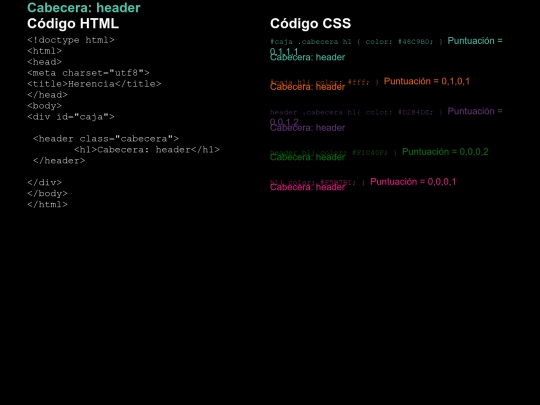Viewport: 540px width, 405px height.
Task: Click the "<header class="cabecera">" code line
Action: click(106, 139)
